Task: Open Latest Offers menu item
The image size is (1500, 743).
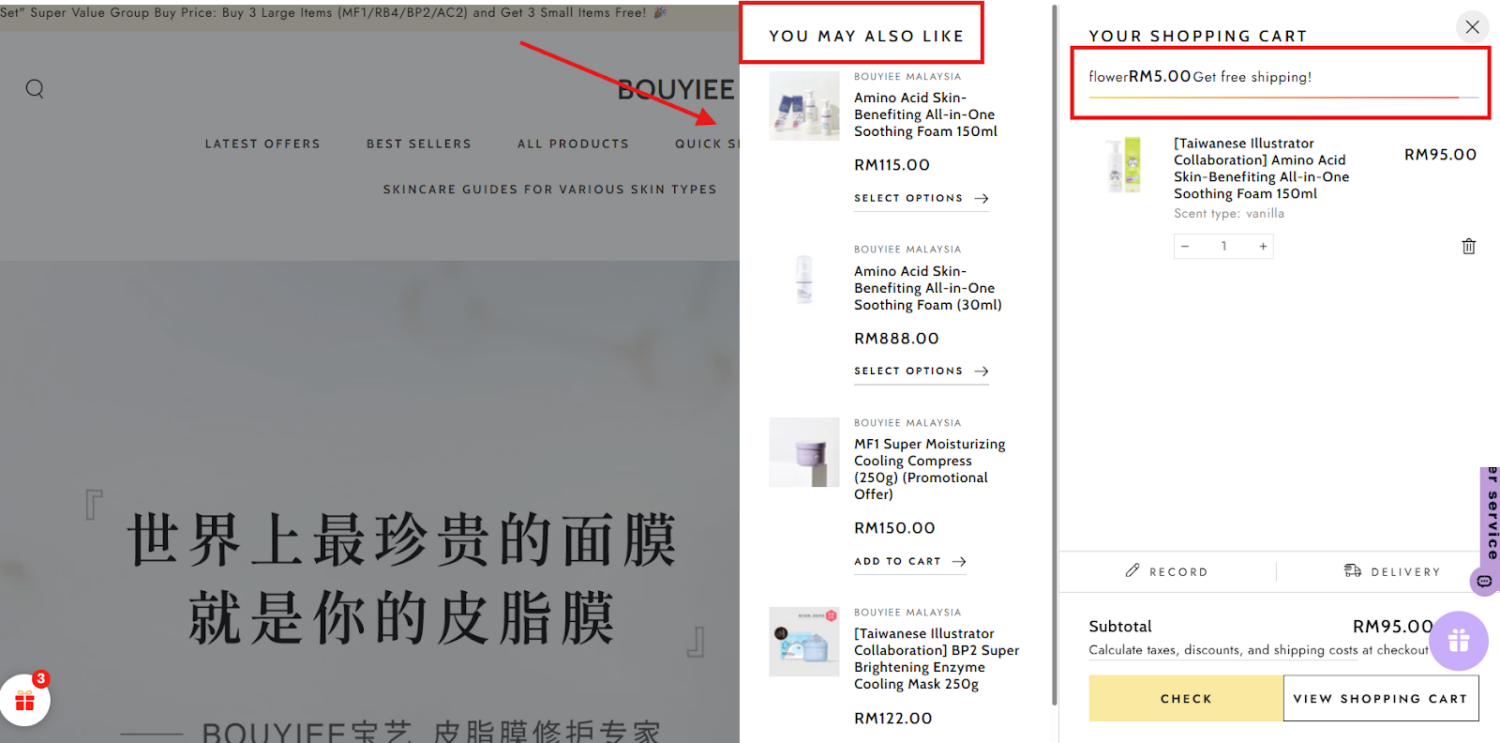Action: (262, 144)
